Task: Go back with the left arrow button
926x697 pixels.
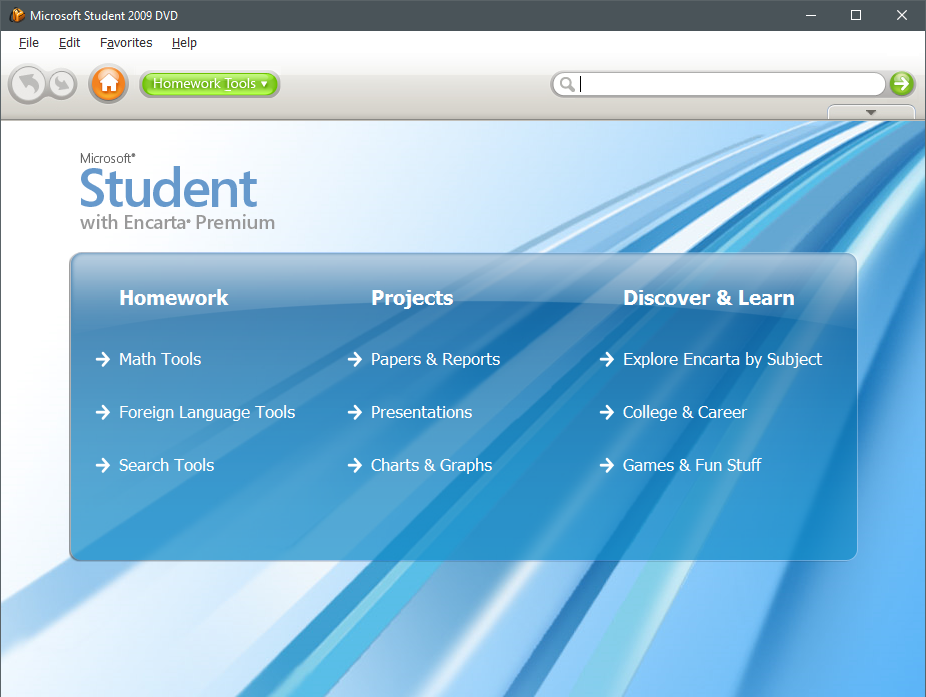Action: (x=28, y=84)
